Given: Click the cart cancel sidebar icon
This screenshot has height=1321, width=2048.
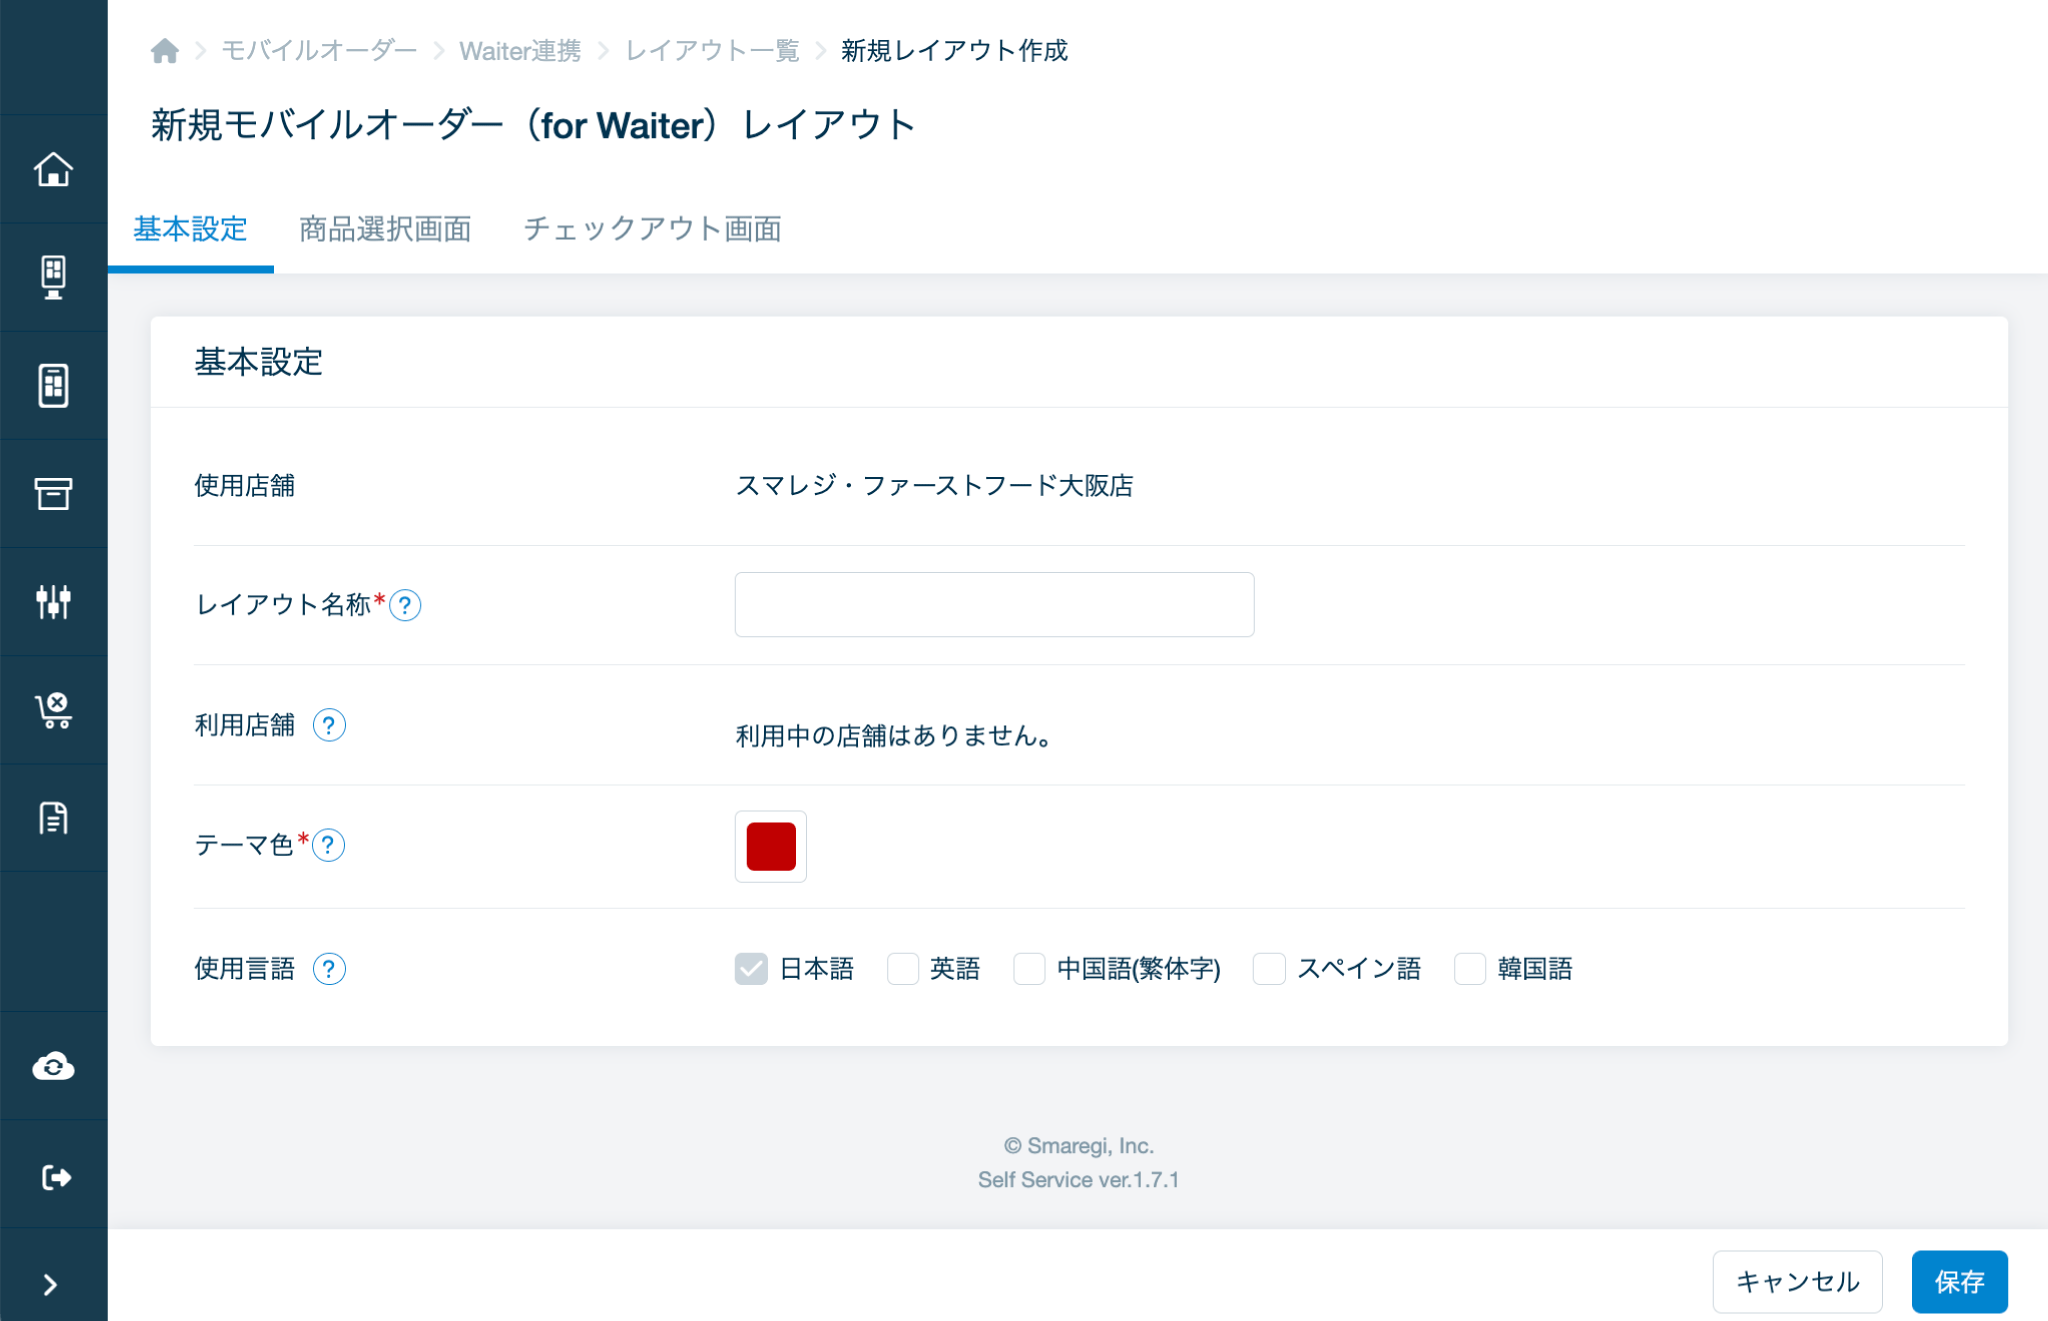Looking at the screenshot, I should (53, 710).
